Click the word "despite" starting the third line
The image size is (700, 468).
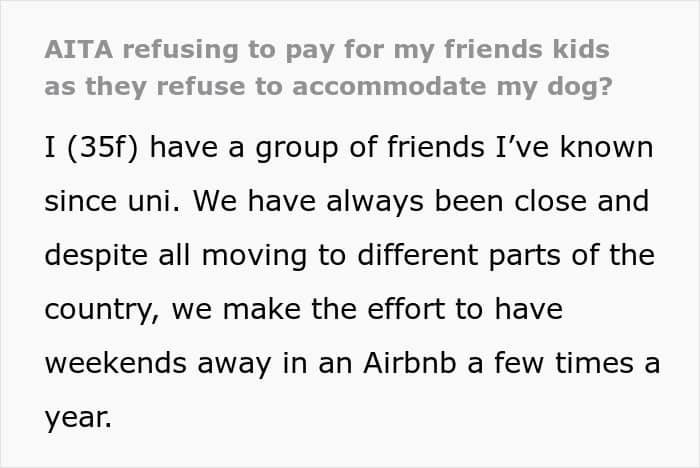tap(96, 256)
